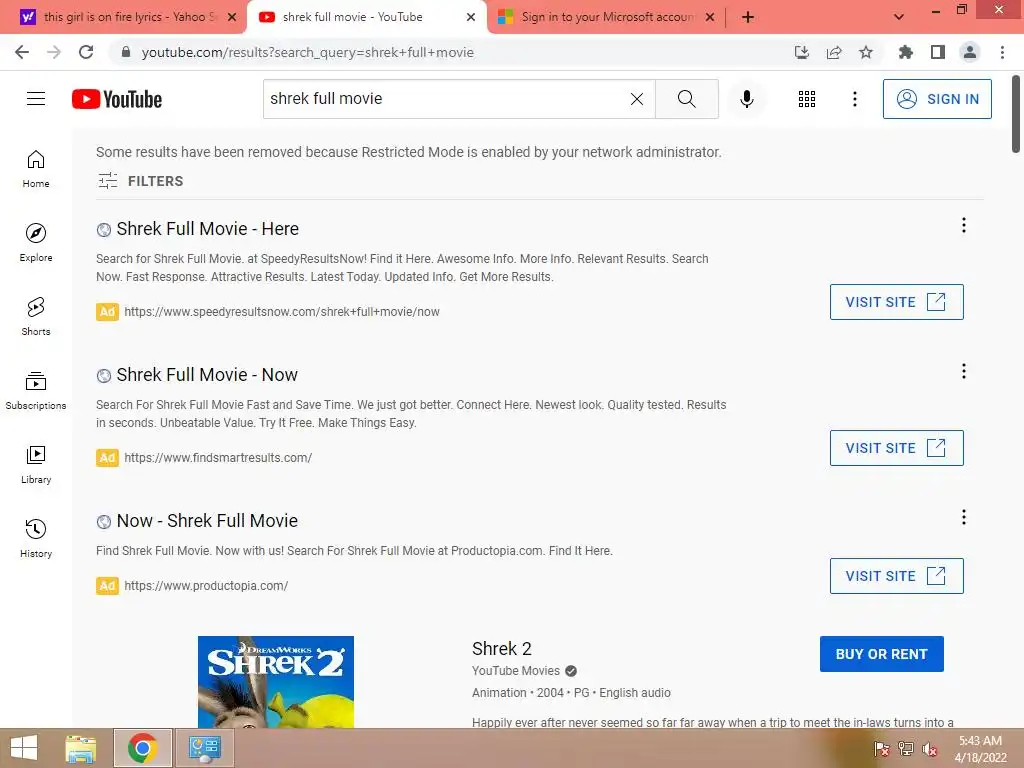Open the Windows Start button

tap(24, 748)
